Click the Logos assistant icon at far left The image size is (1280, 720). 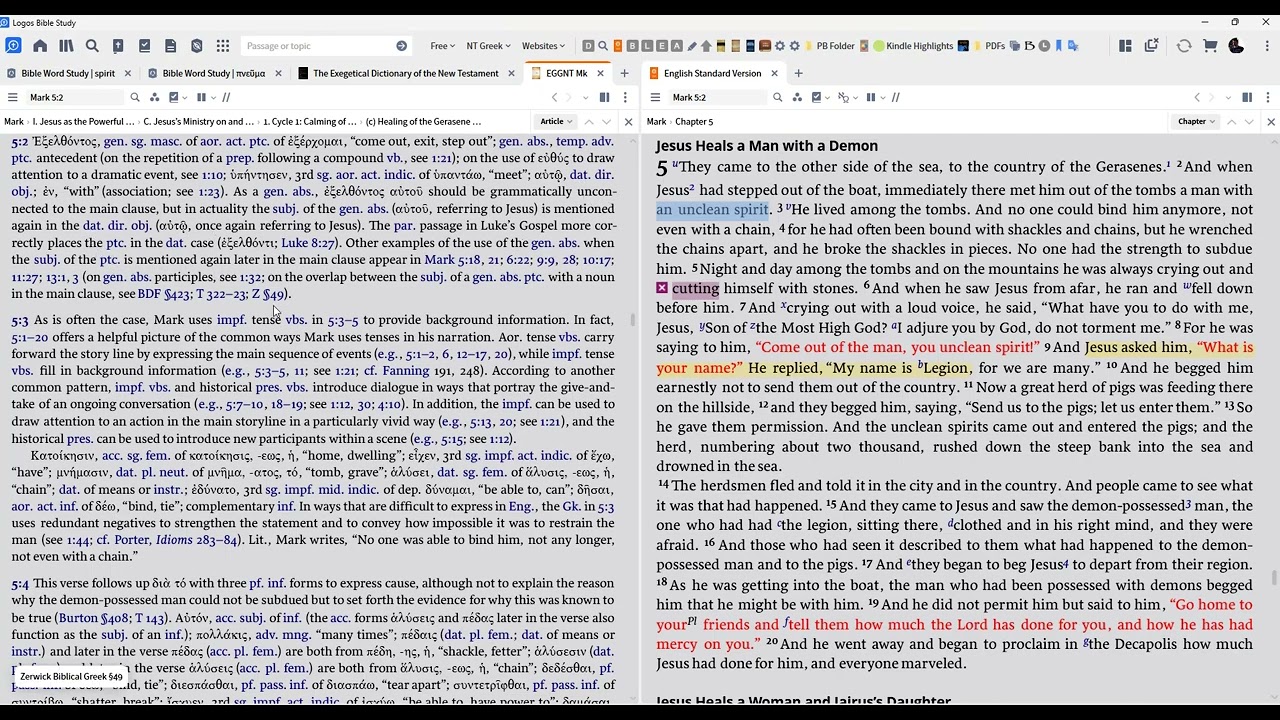click(13, 45)
